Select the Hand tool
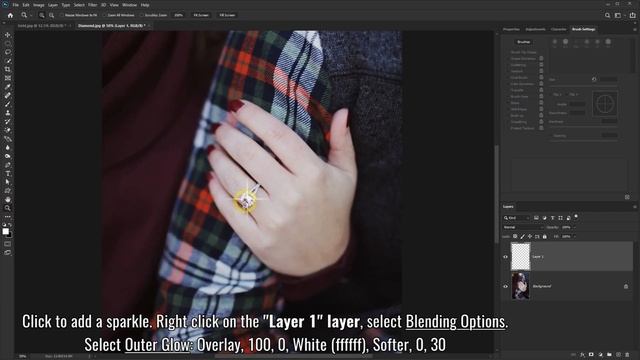Viewport: 640px width, 360px height. pos(8,200)
